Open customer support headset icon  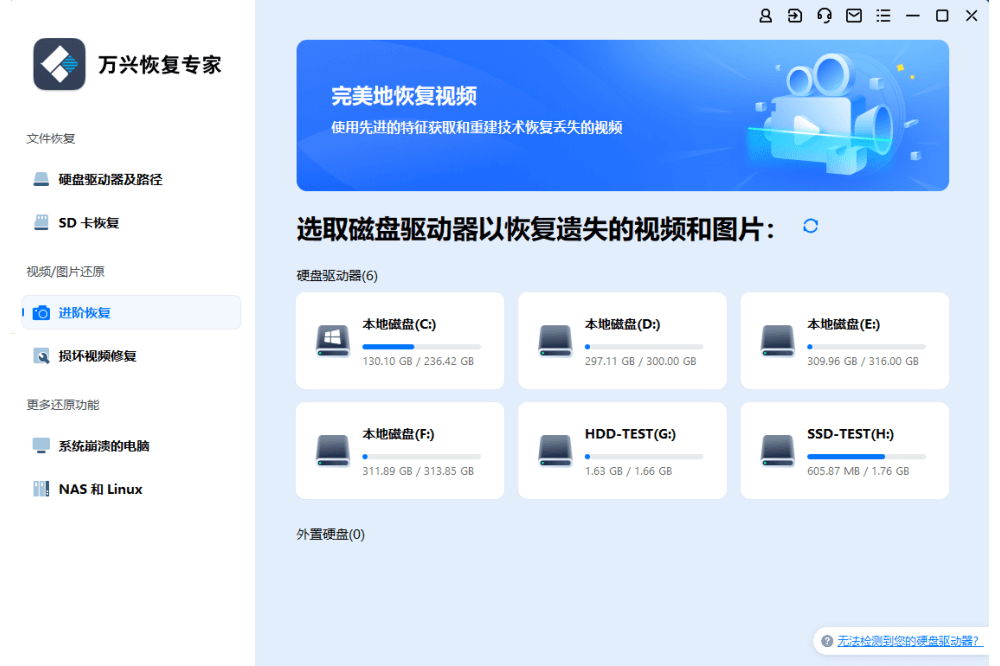824,16
